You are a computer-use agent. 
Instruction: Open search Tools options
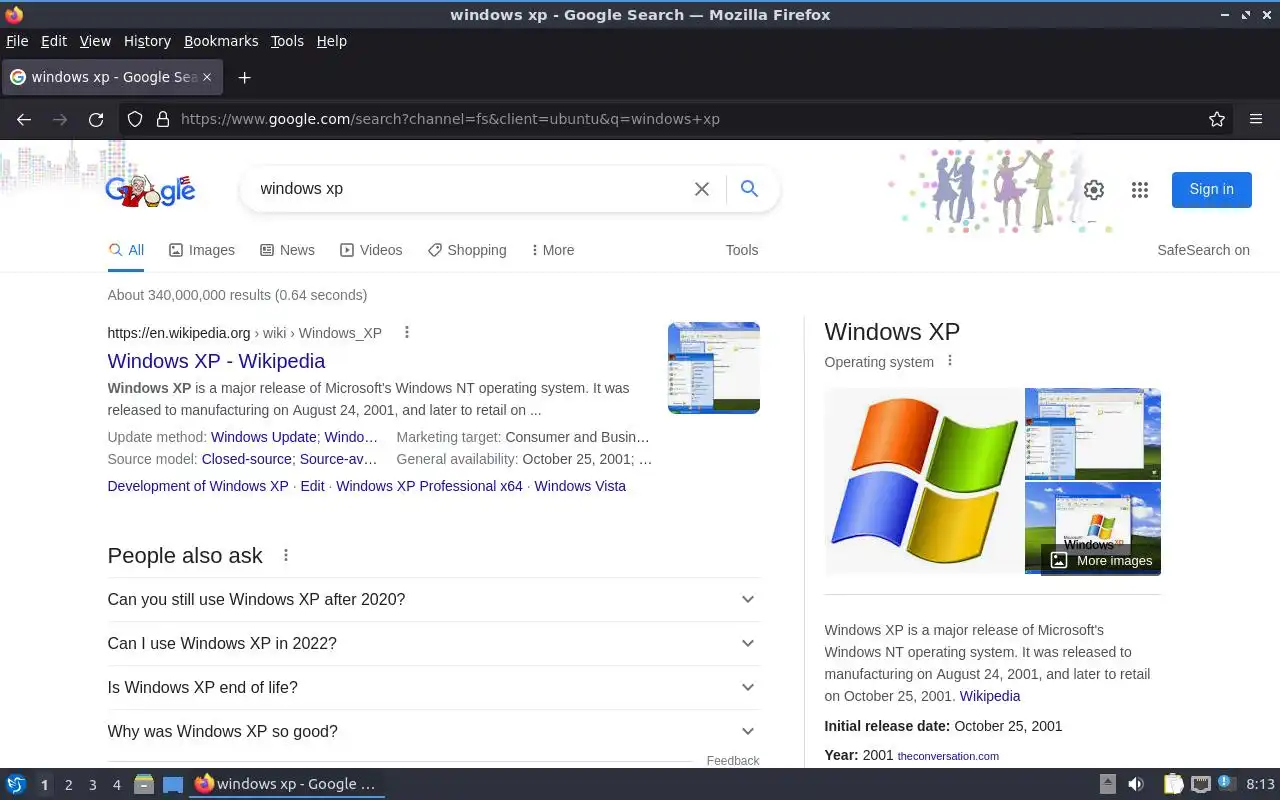coord(742,250)
